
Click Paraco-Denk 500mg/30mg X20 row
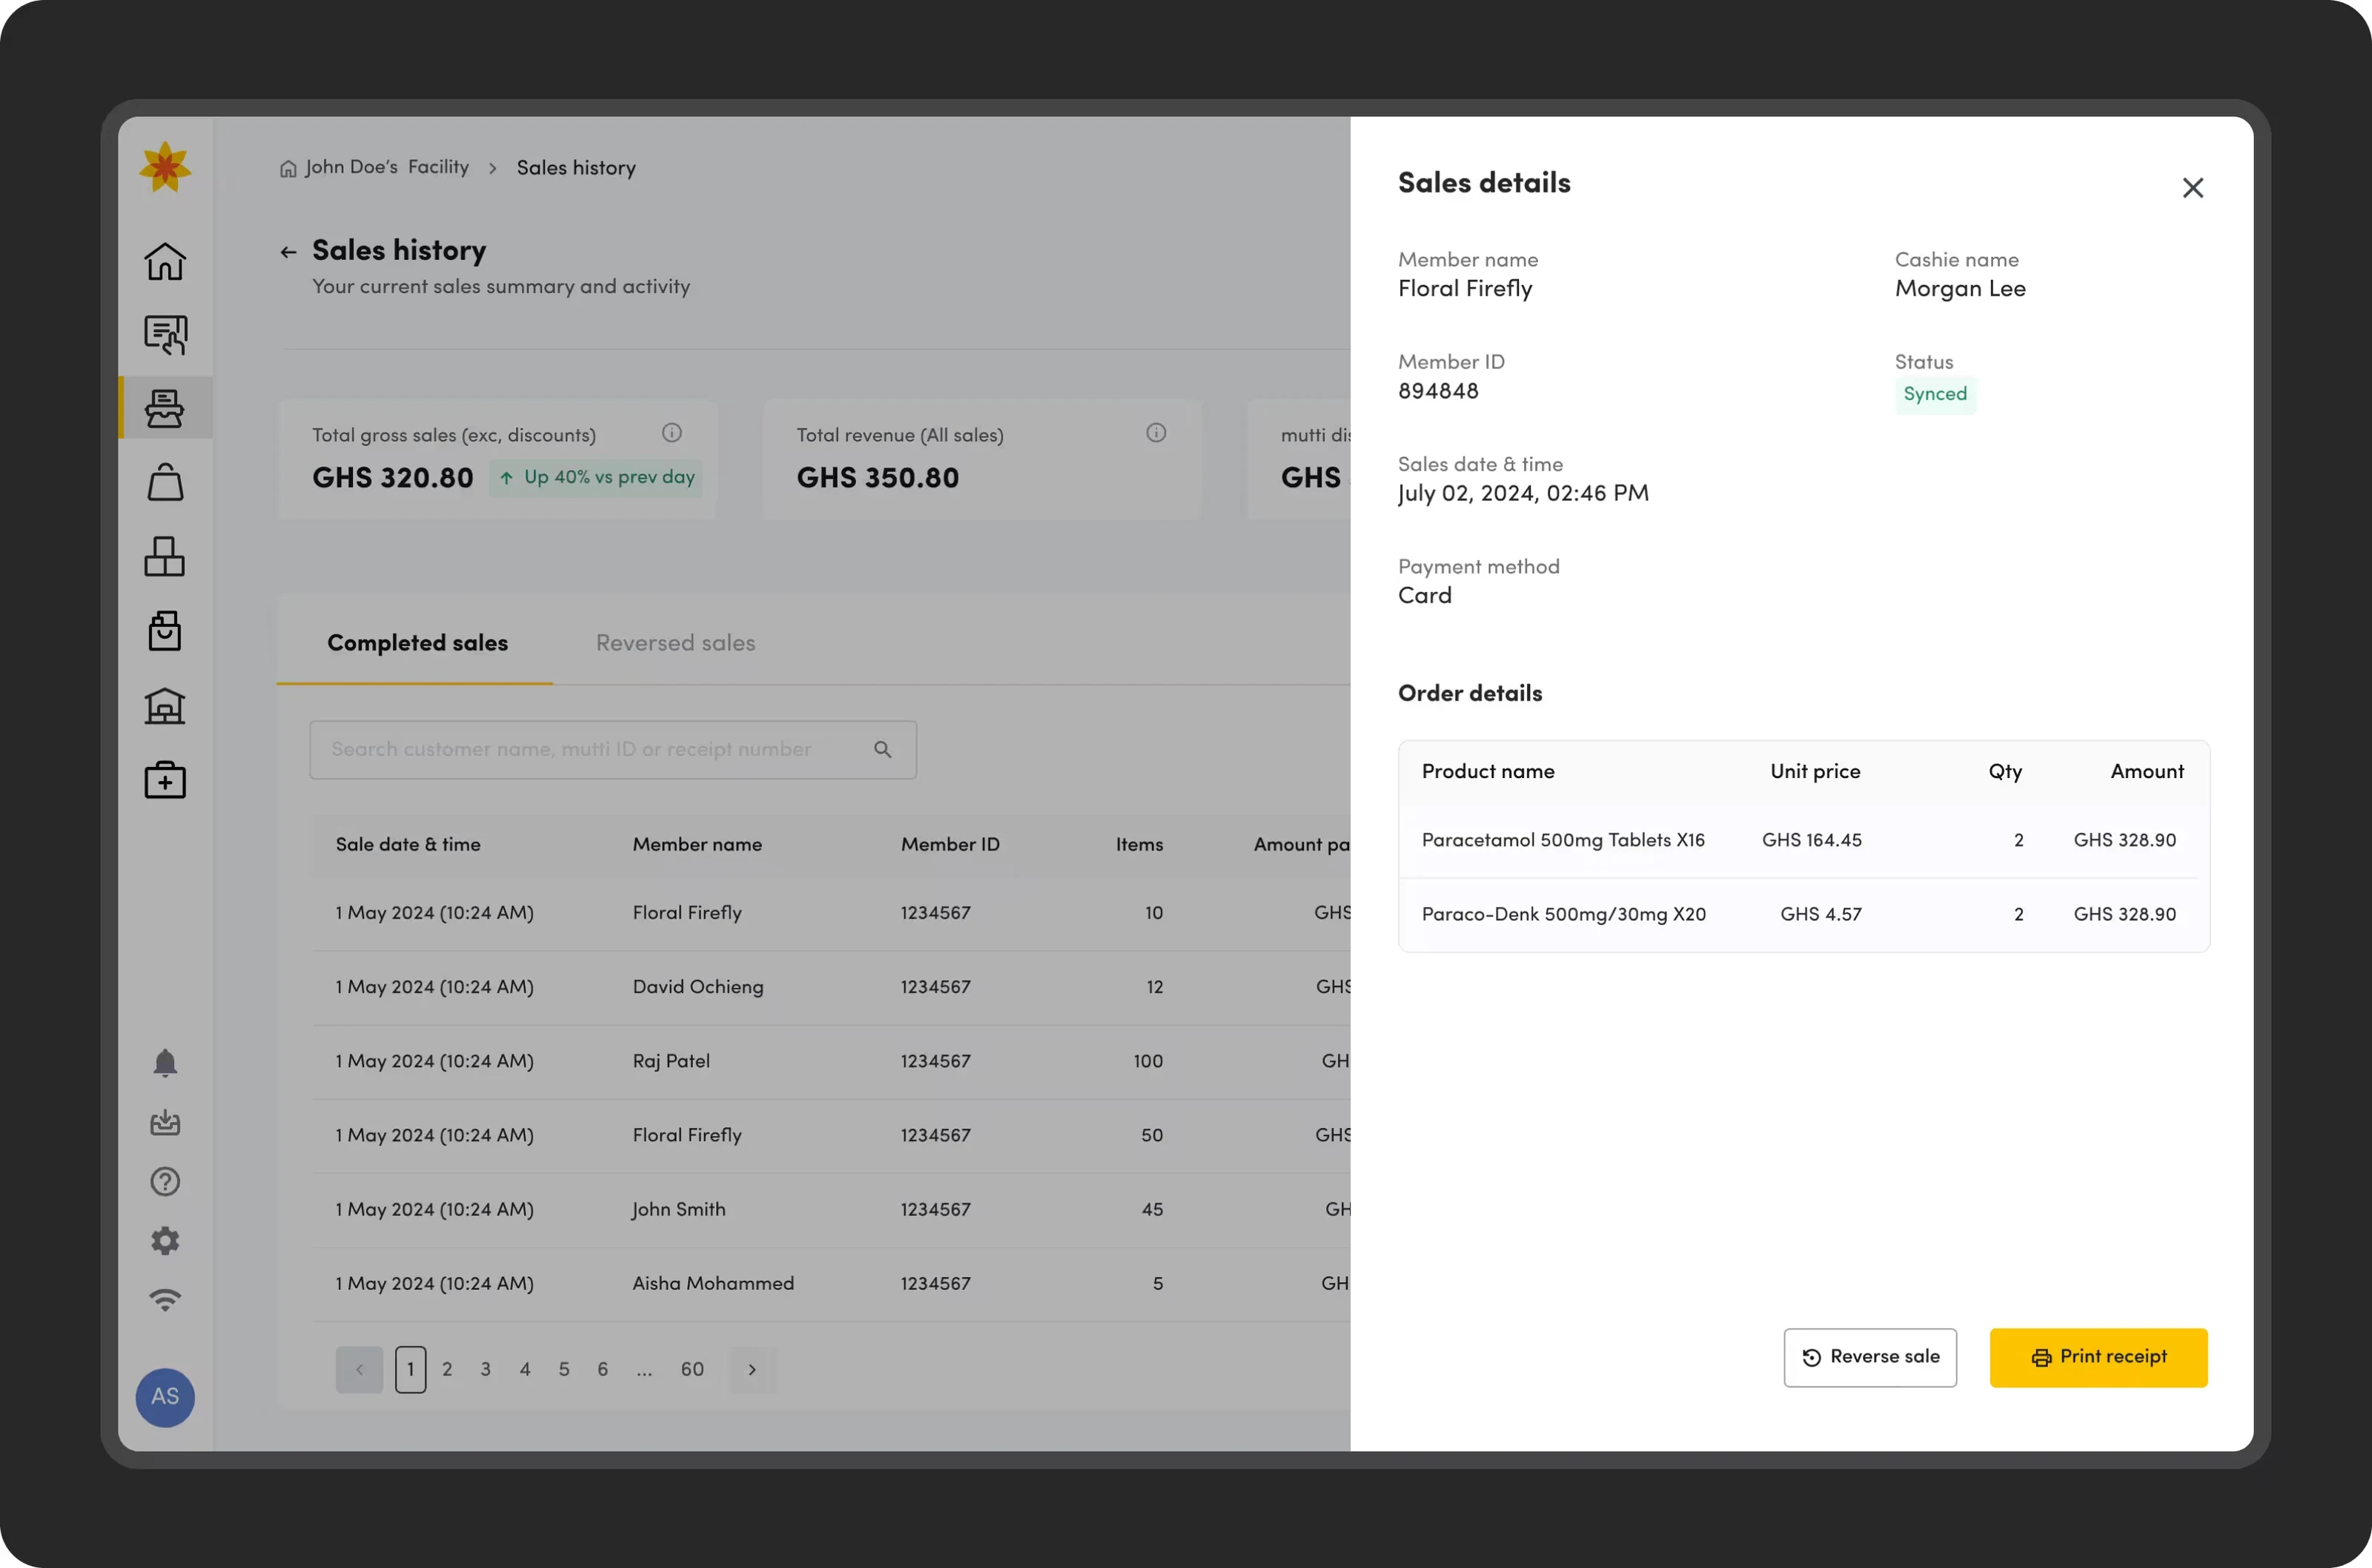(x=1803, y=915)
